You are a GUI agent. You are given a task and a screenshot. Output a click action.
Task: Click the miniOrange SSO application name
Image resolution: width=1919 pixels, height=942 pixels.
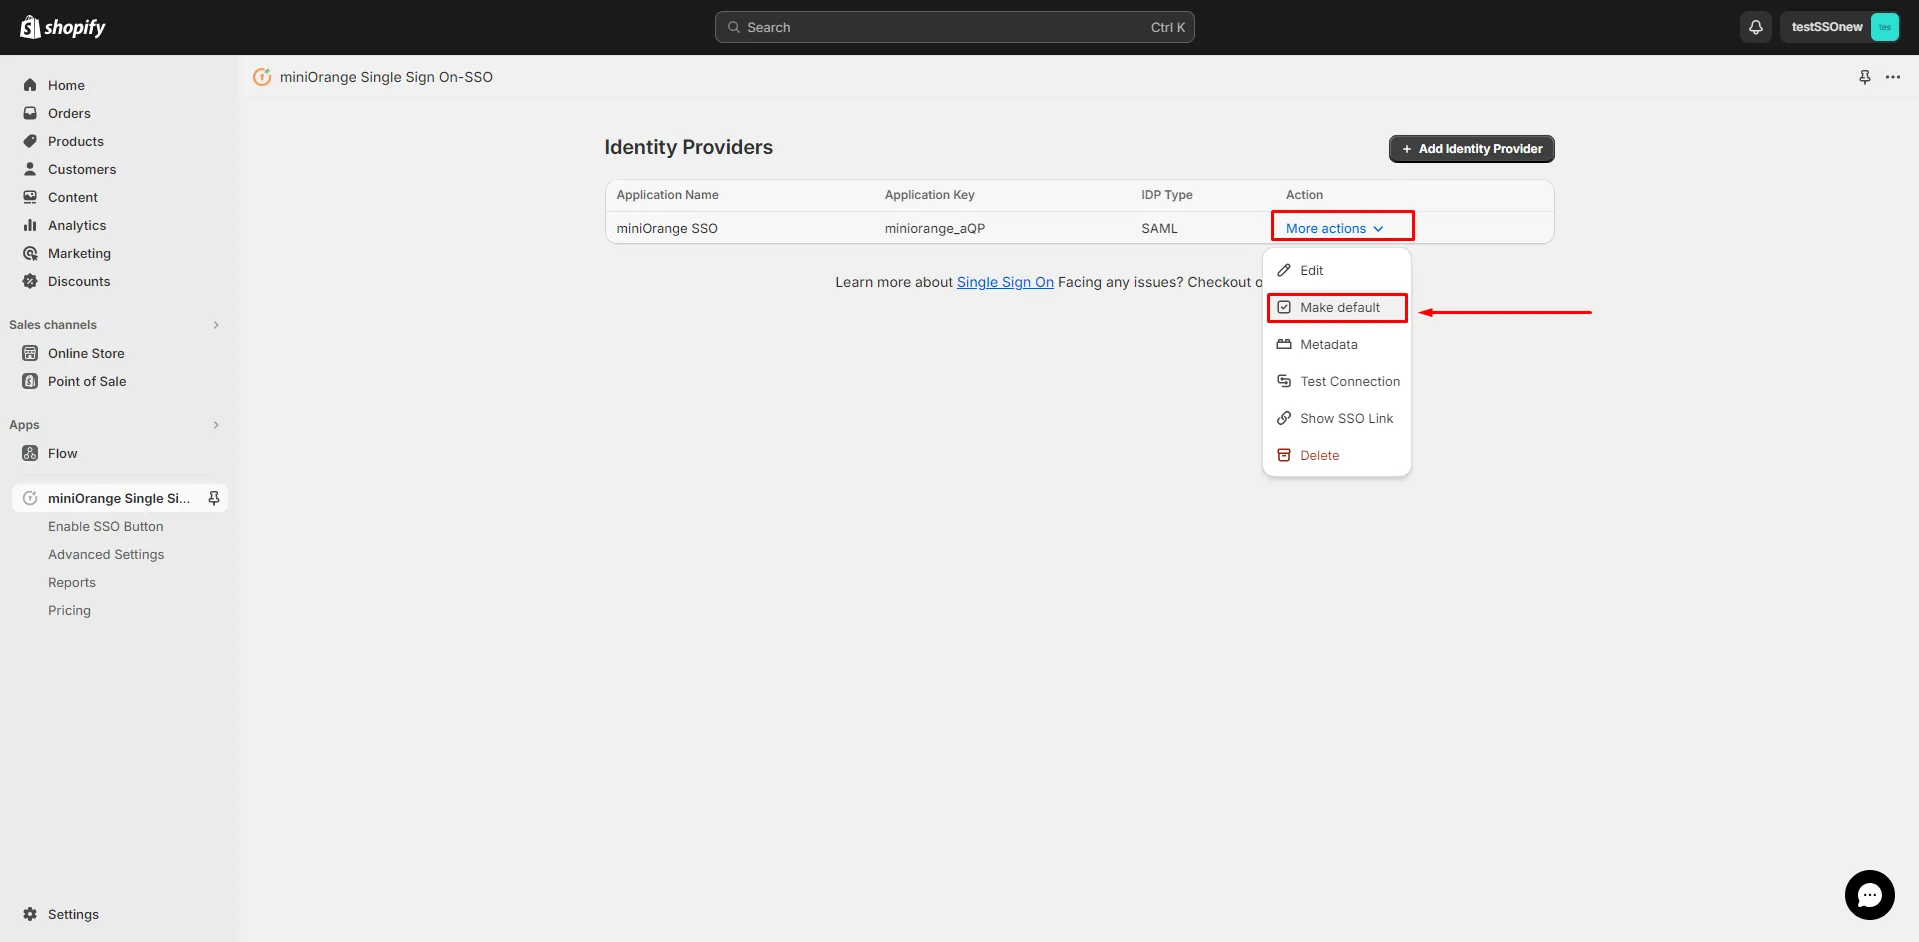pyautogui.click(x=667, y=228)
